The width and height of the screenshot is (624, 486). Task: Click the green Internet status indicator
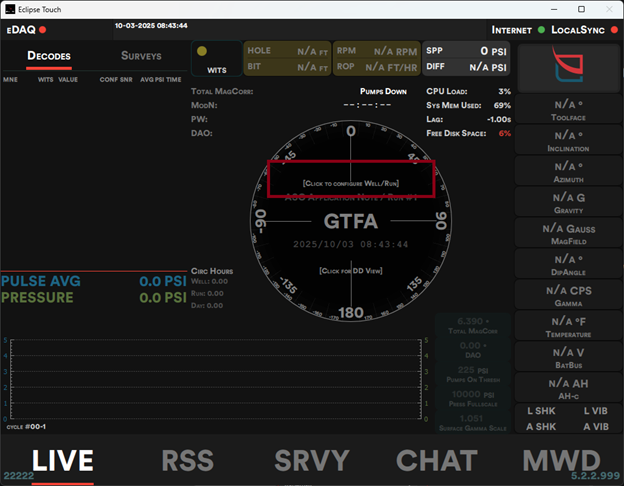[x=541, y=30]
